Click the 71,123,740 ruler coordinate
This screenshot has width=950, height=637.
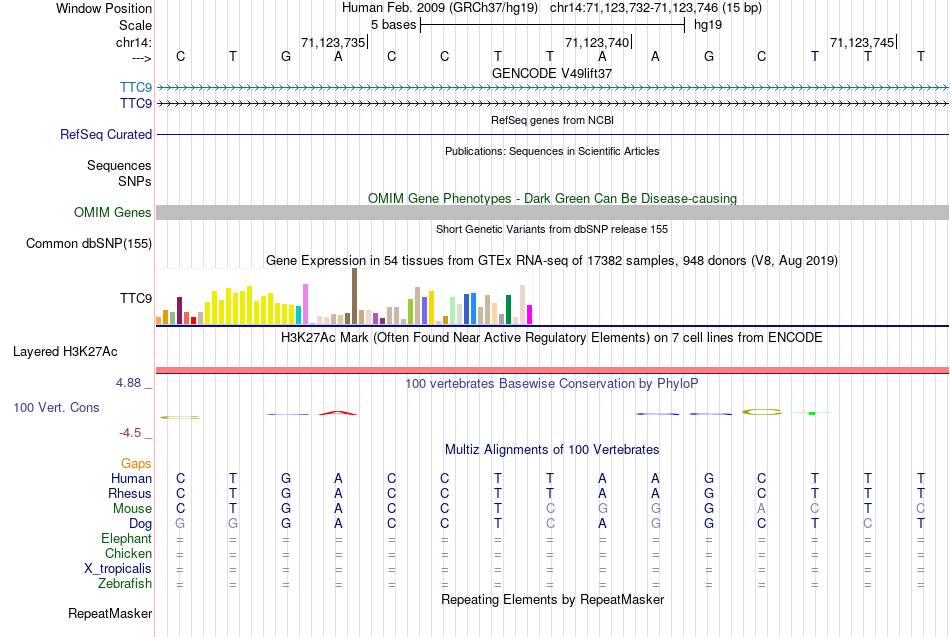pos(597,42)
